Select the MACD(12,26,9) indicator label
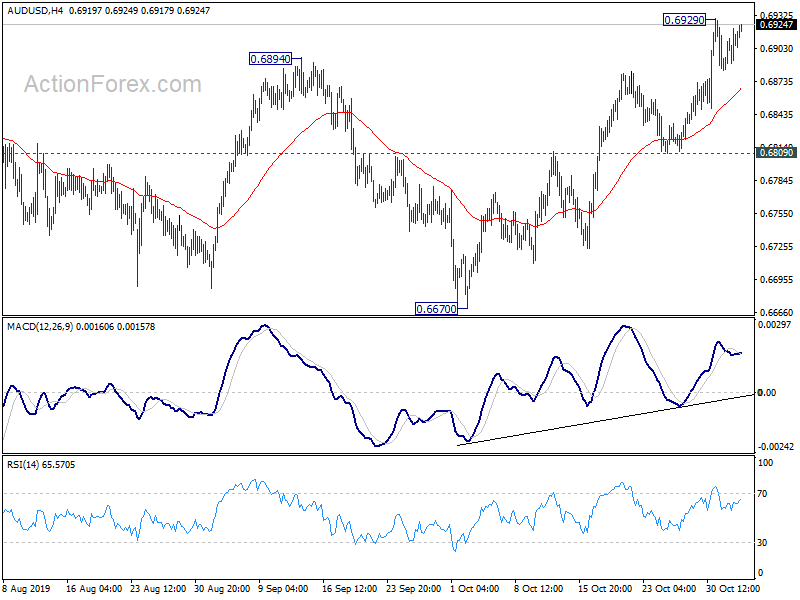This screenshot has height=600, width=800. (x=40, y=327)
